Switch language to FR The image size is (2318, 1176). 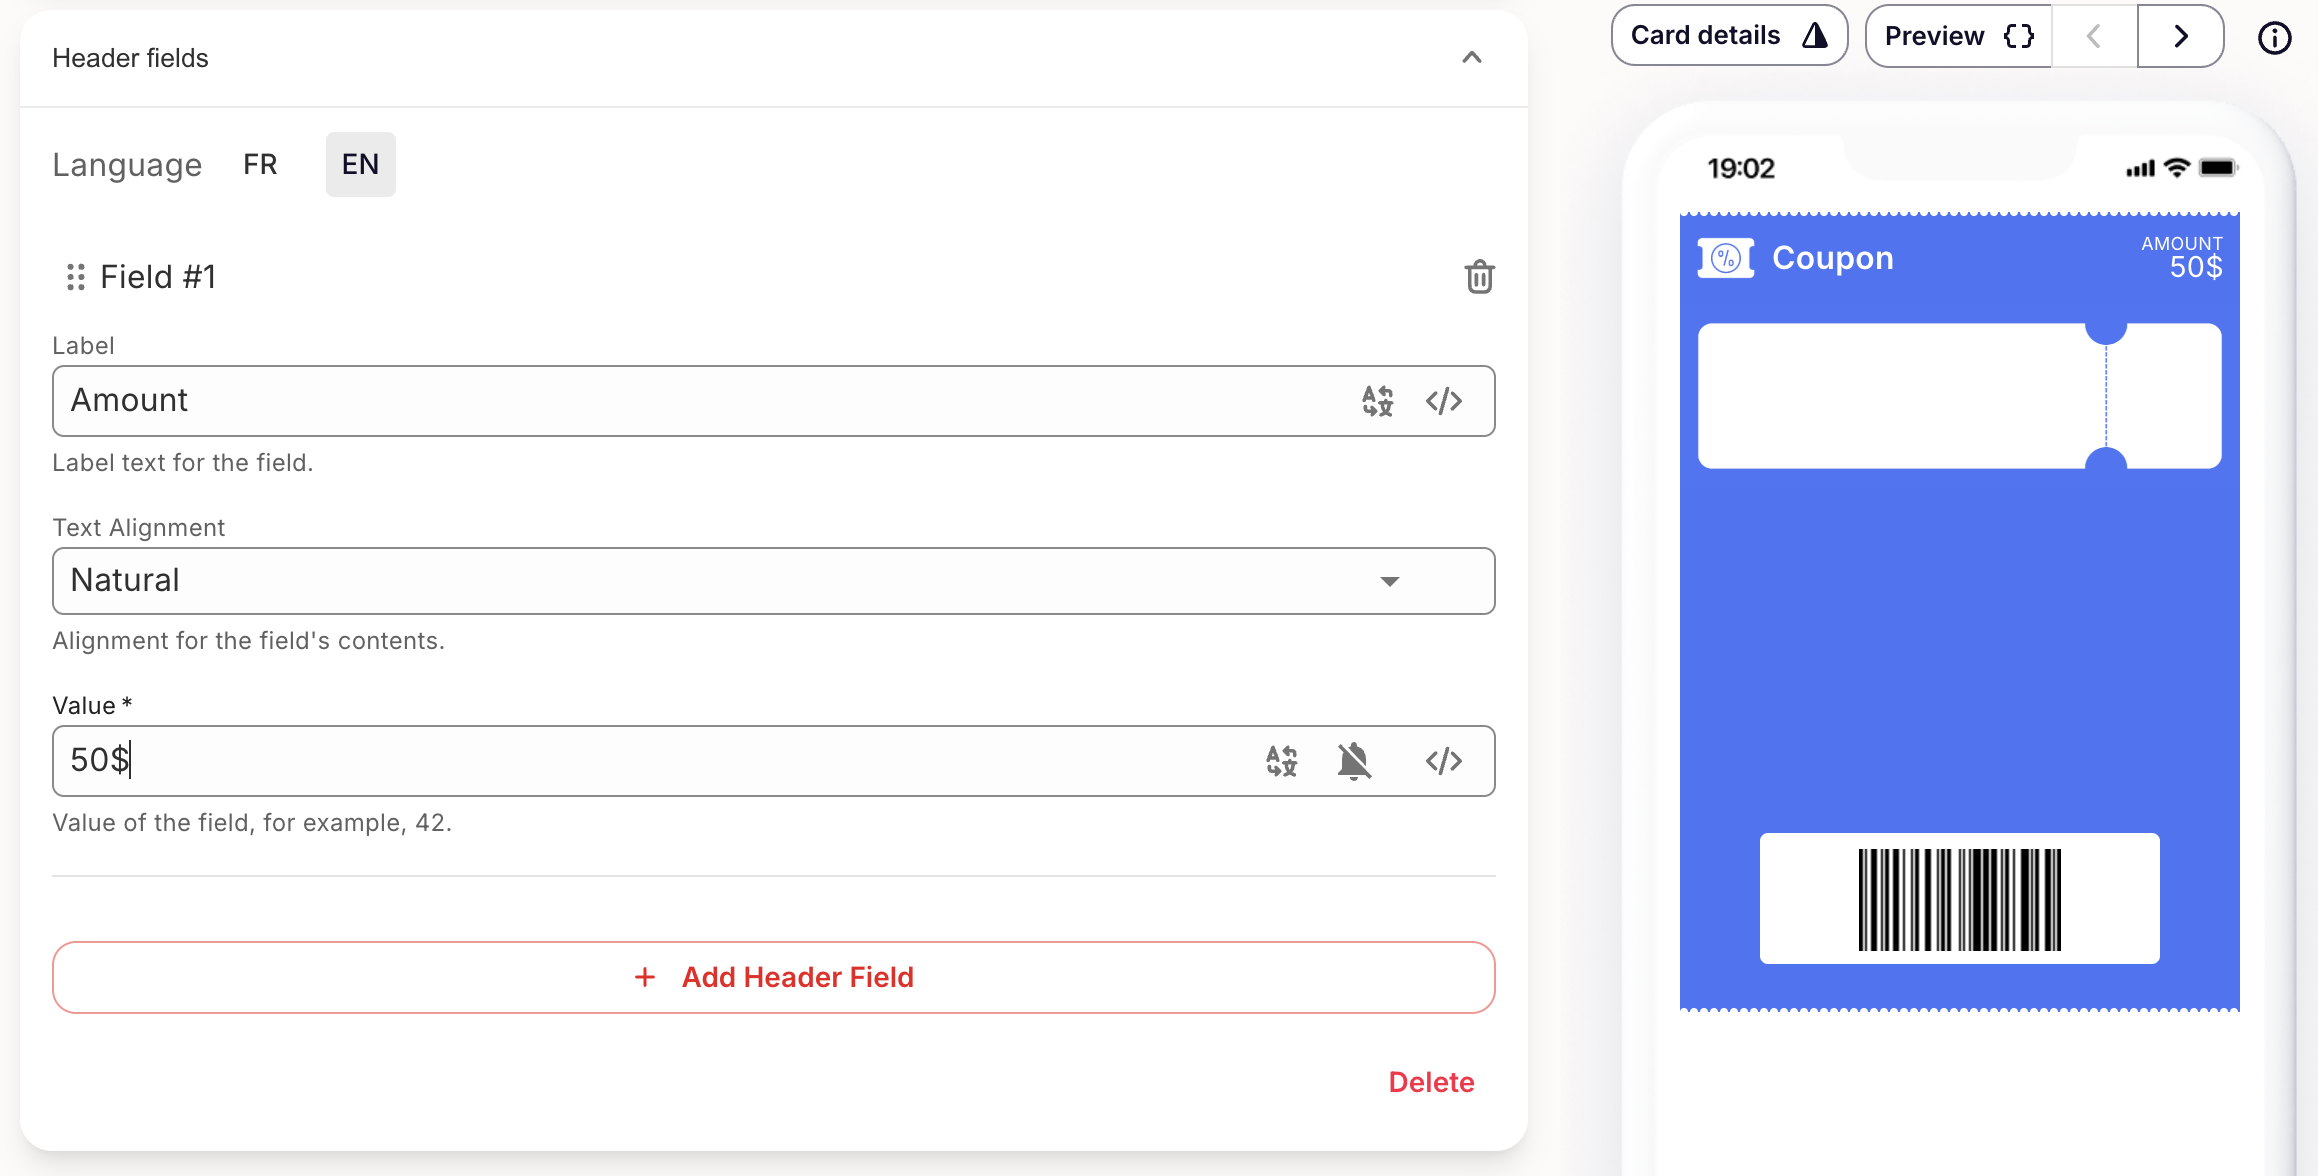coord(259,164)
